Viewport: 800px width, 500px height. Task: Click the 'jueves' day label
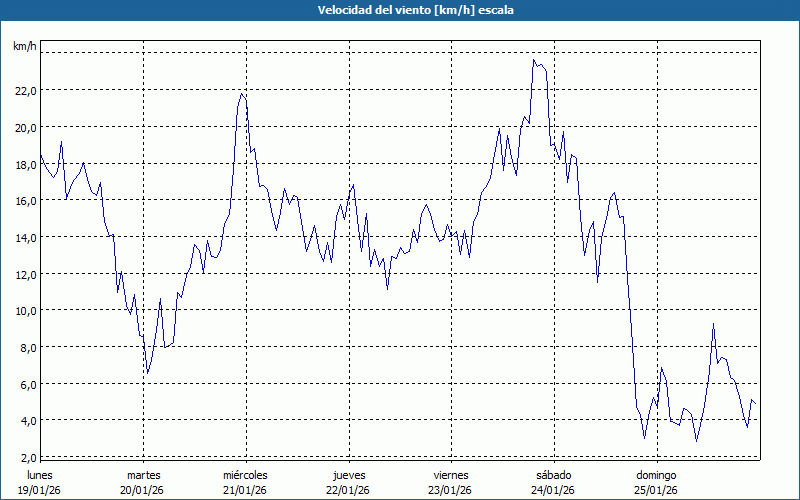[348, 475]
